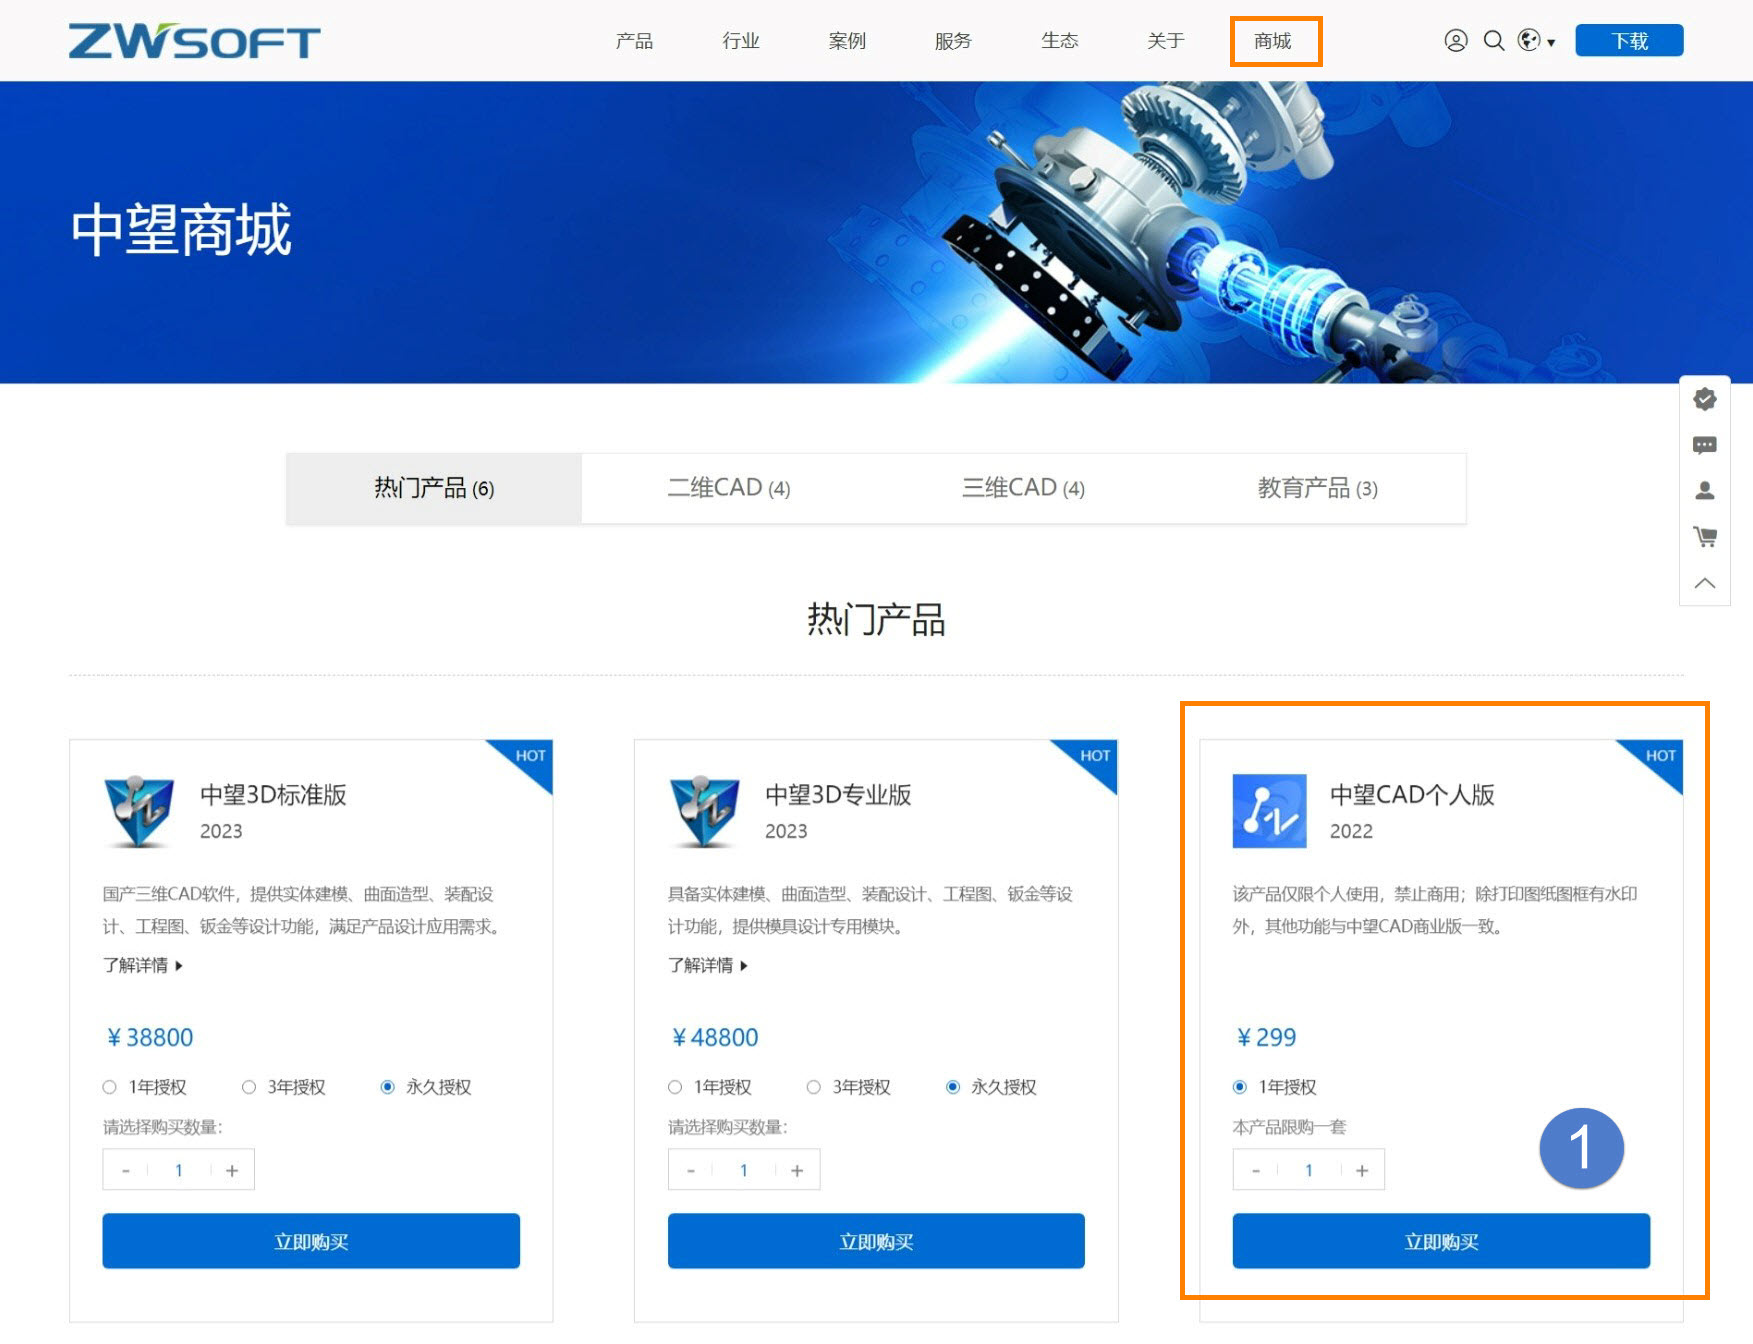
Task: Select 永久授权 for 中望3D标准版
Action: pos(388,1087)
